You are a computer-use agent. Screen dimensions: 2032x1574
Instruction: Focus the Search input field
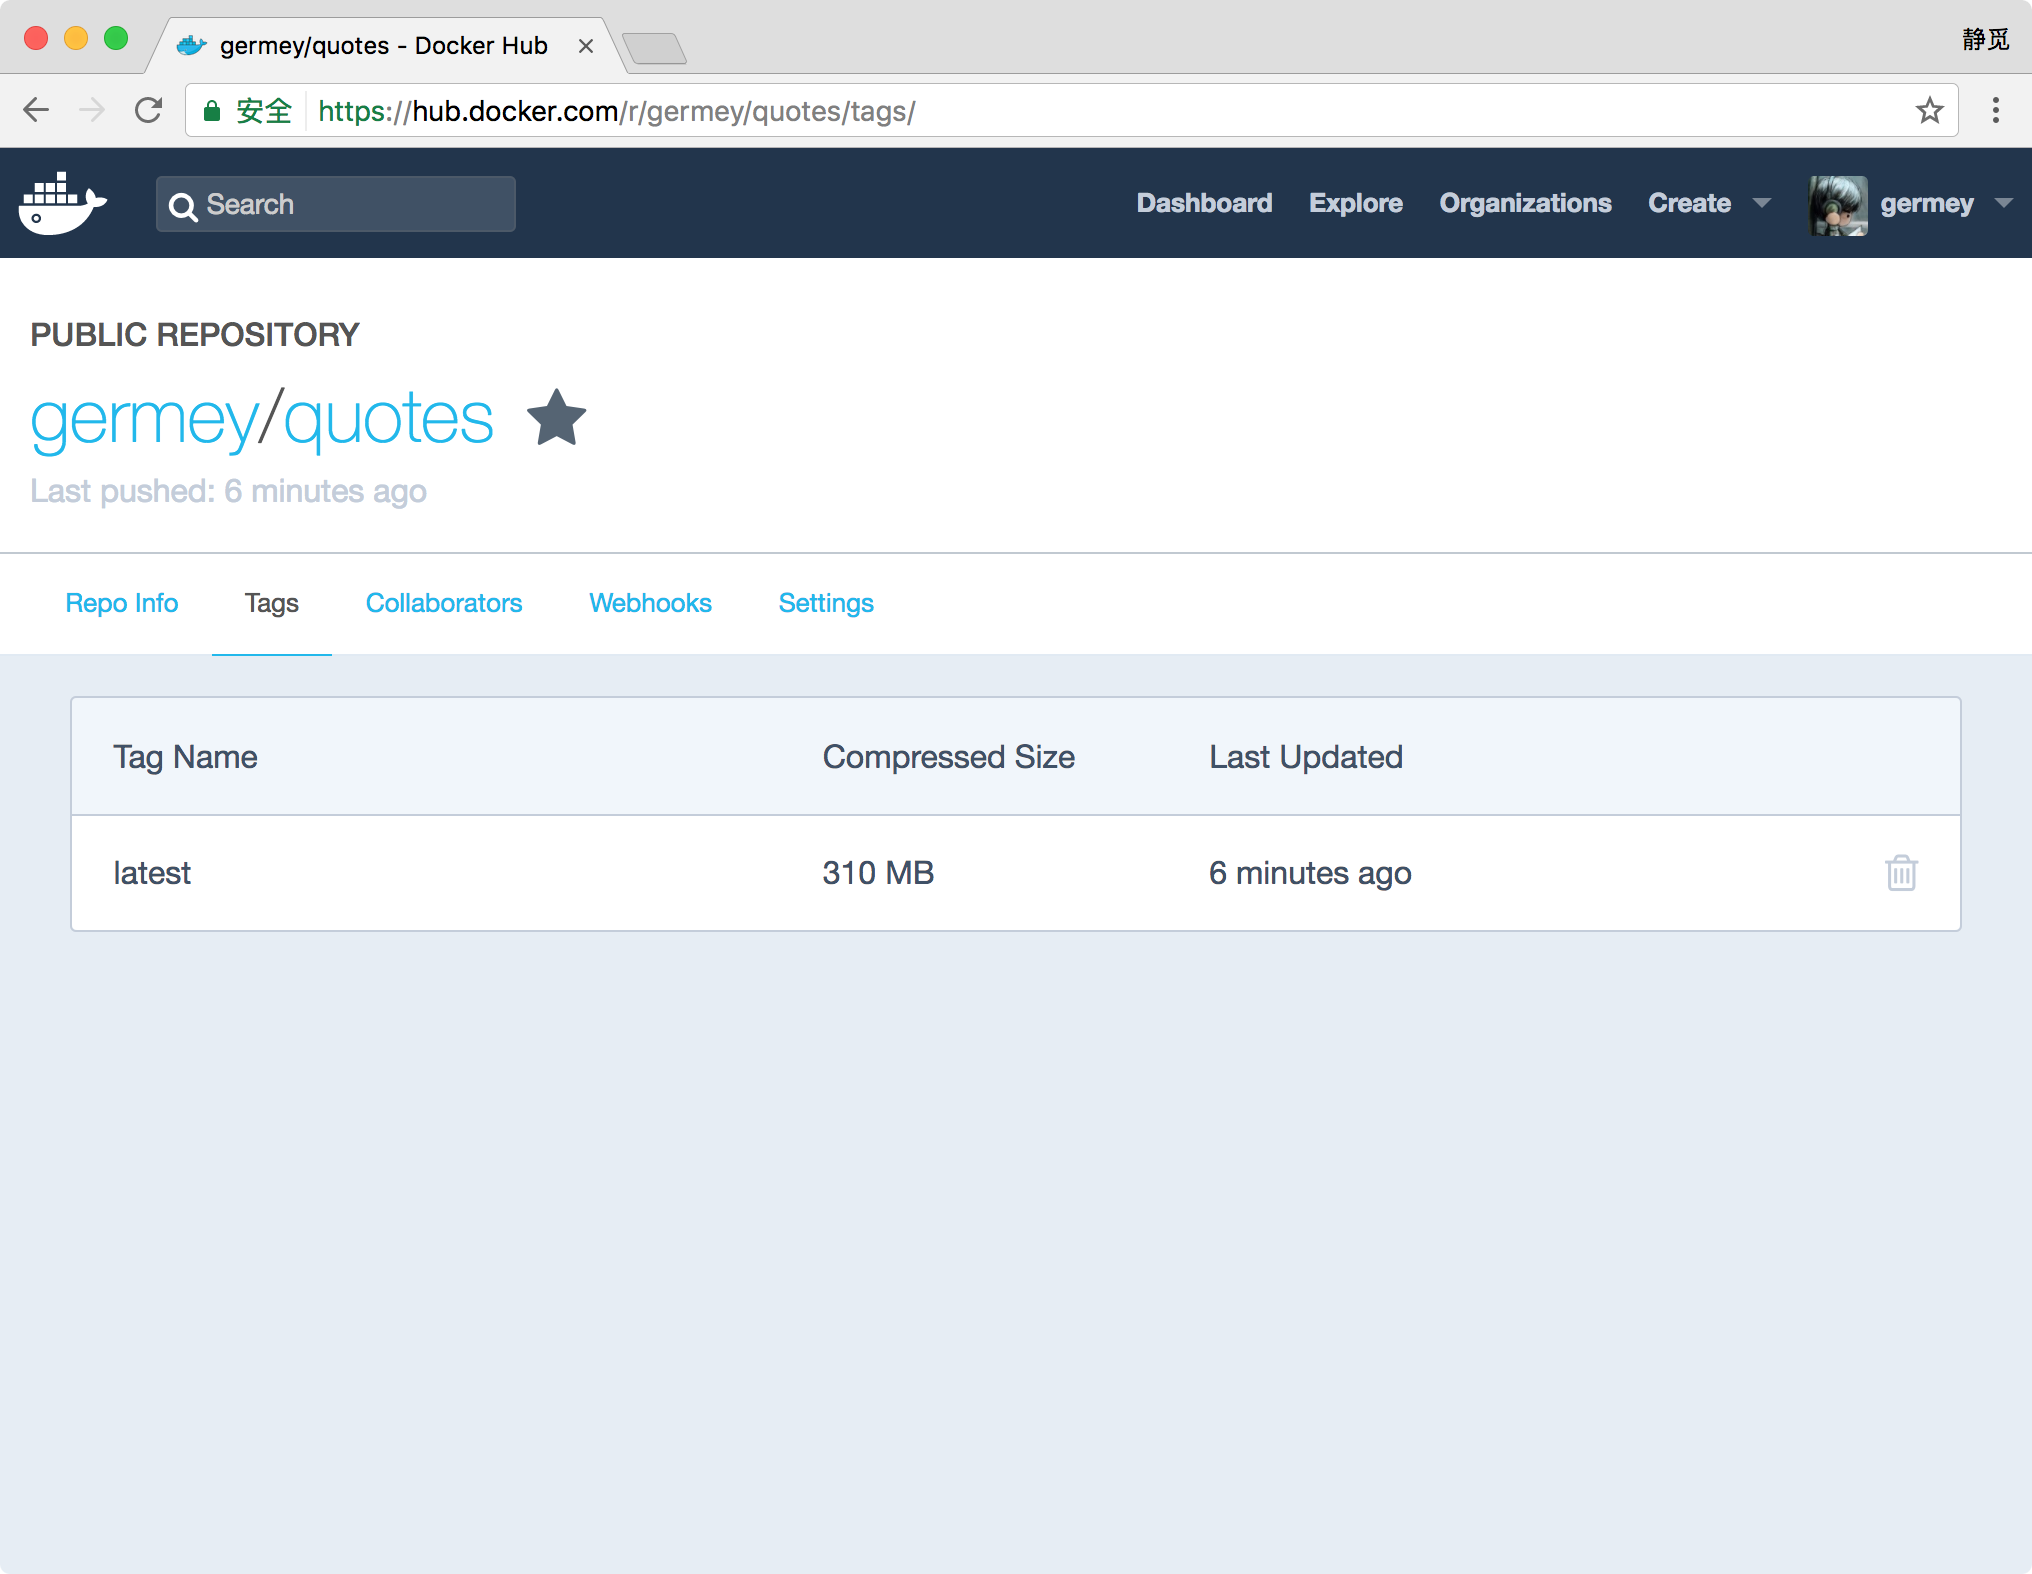pyautogui.click(x=336, y=204)
